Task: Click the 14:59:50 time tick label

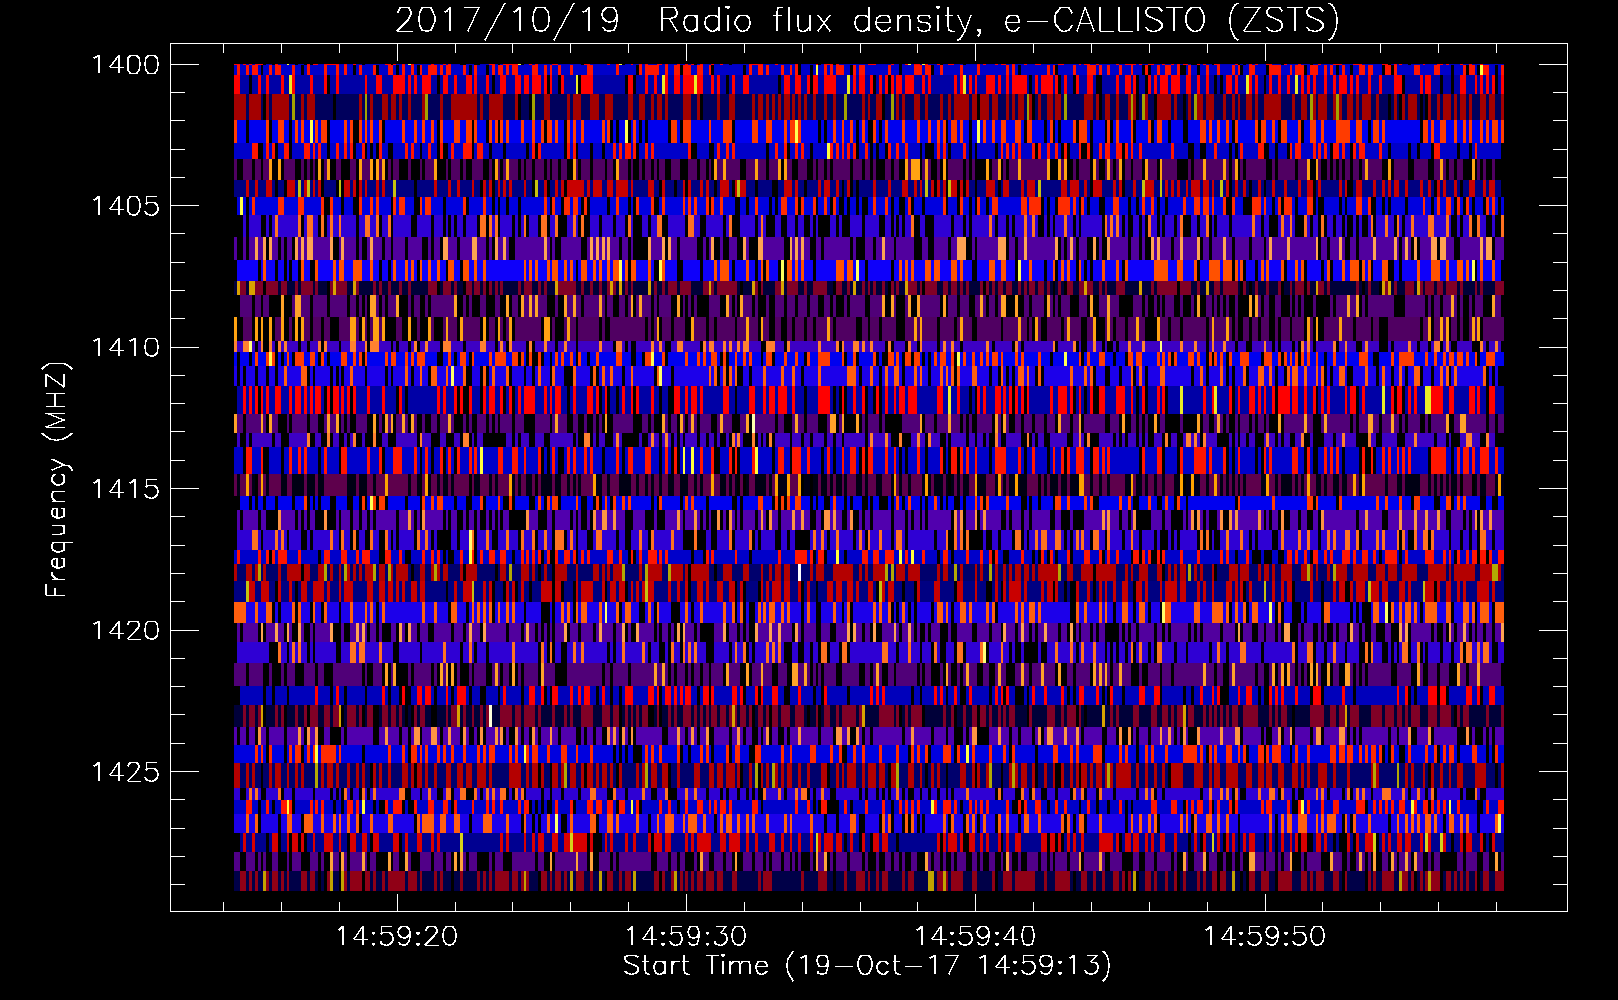Action: (1264, 937)
